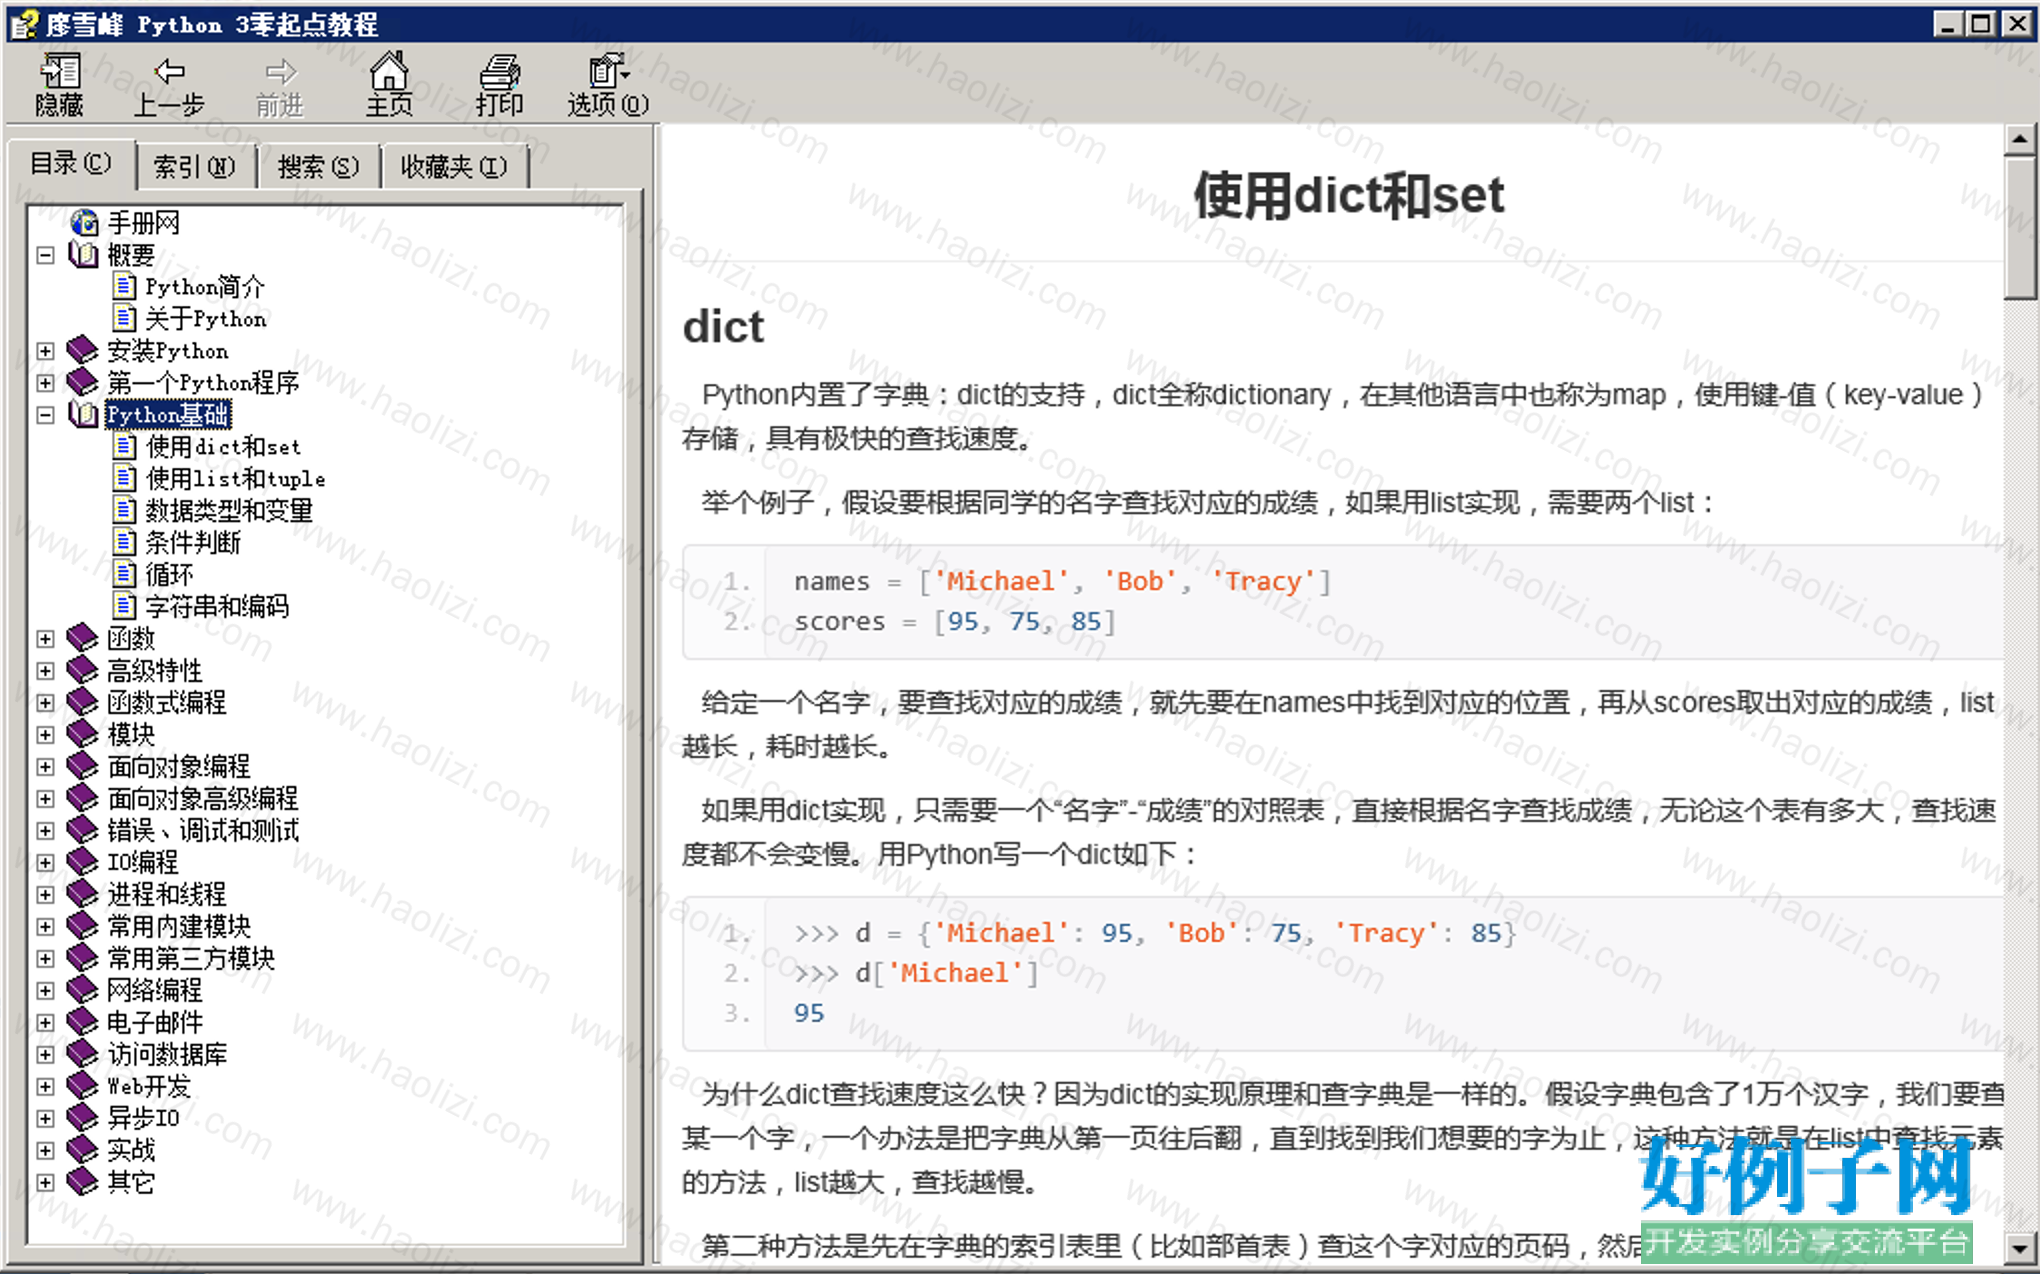Open the 关于Python topic
The image size is (2040, 1274).
point(206,318)
